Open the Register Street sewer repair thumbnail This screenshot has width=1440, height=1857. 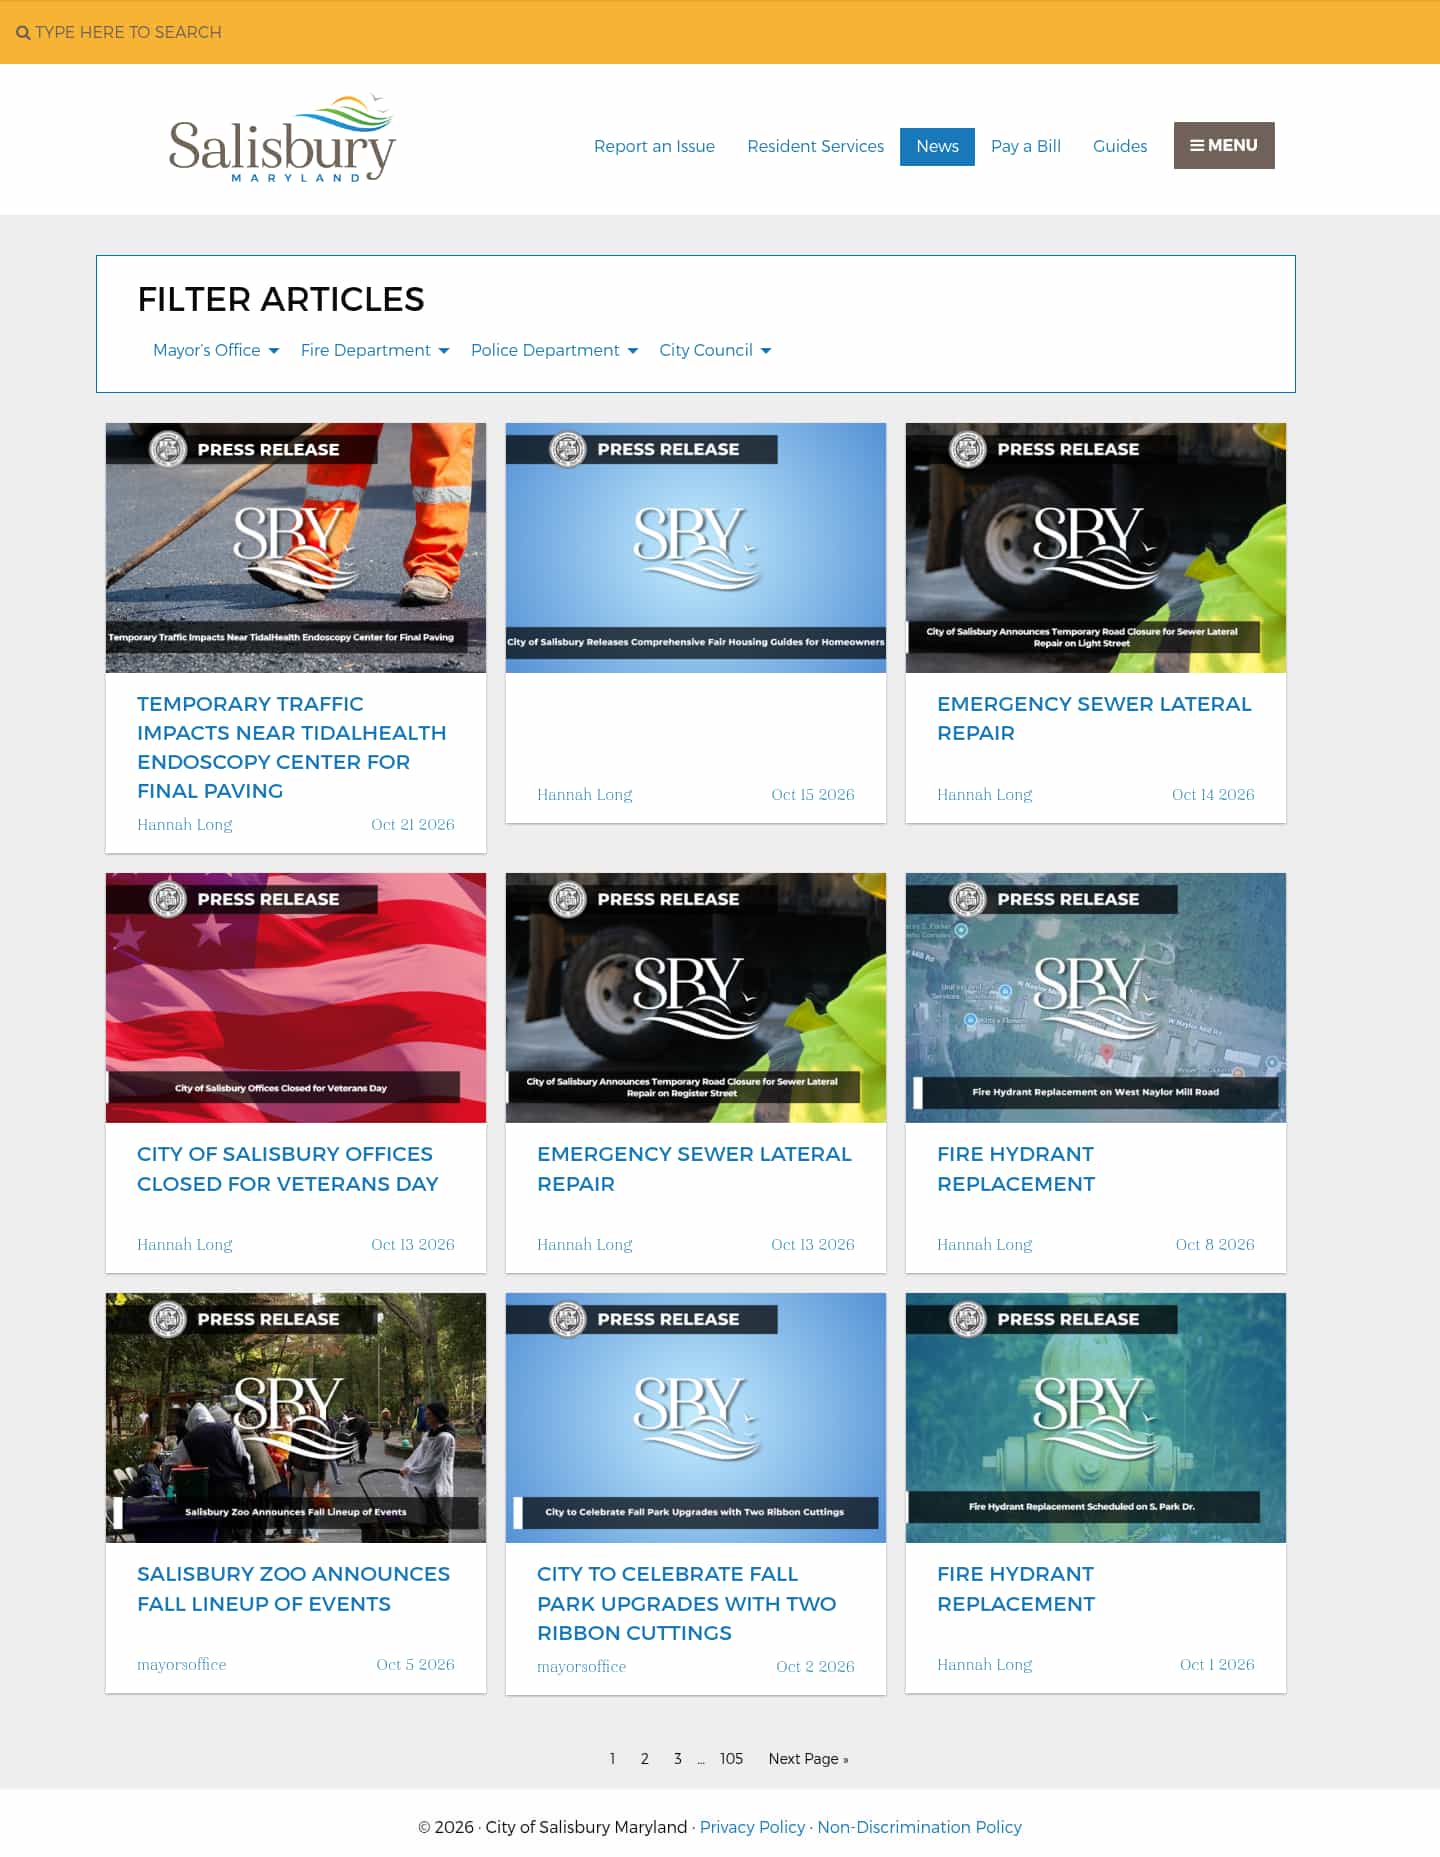(696, 997)
